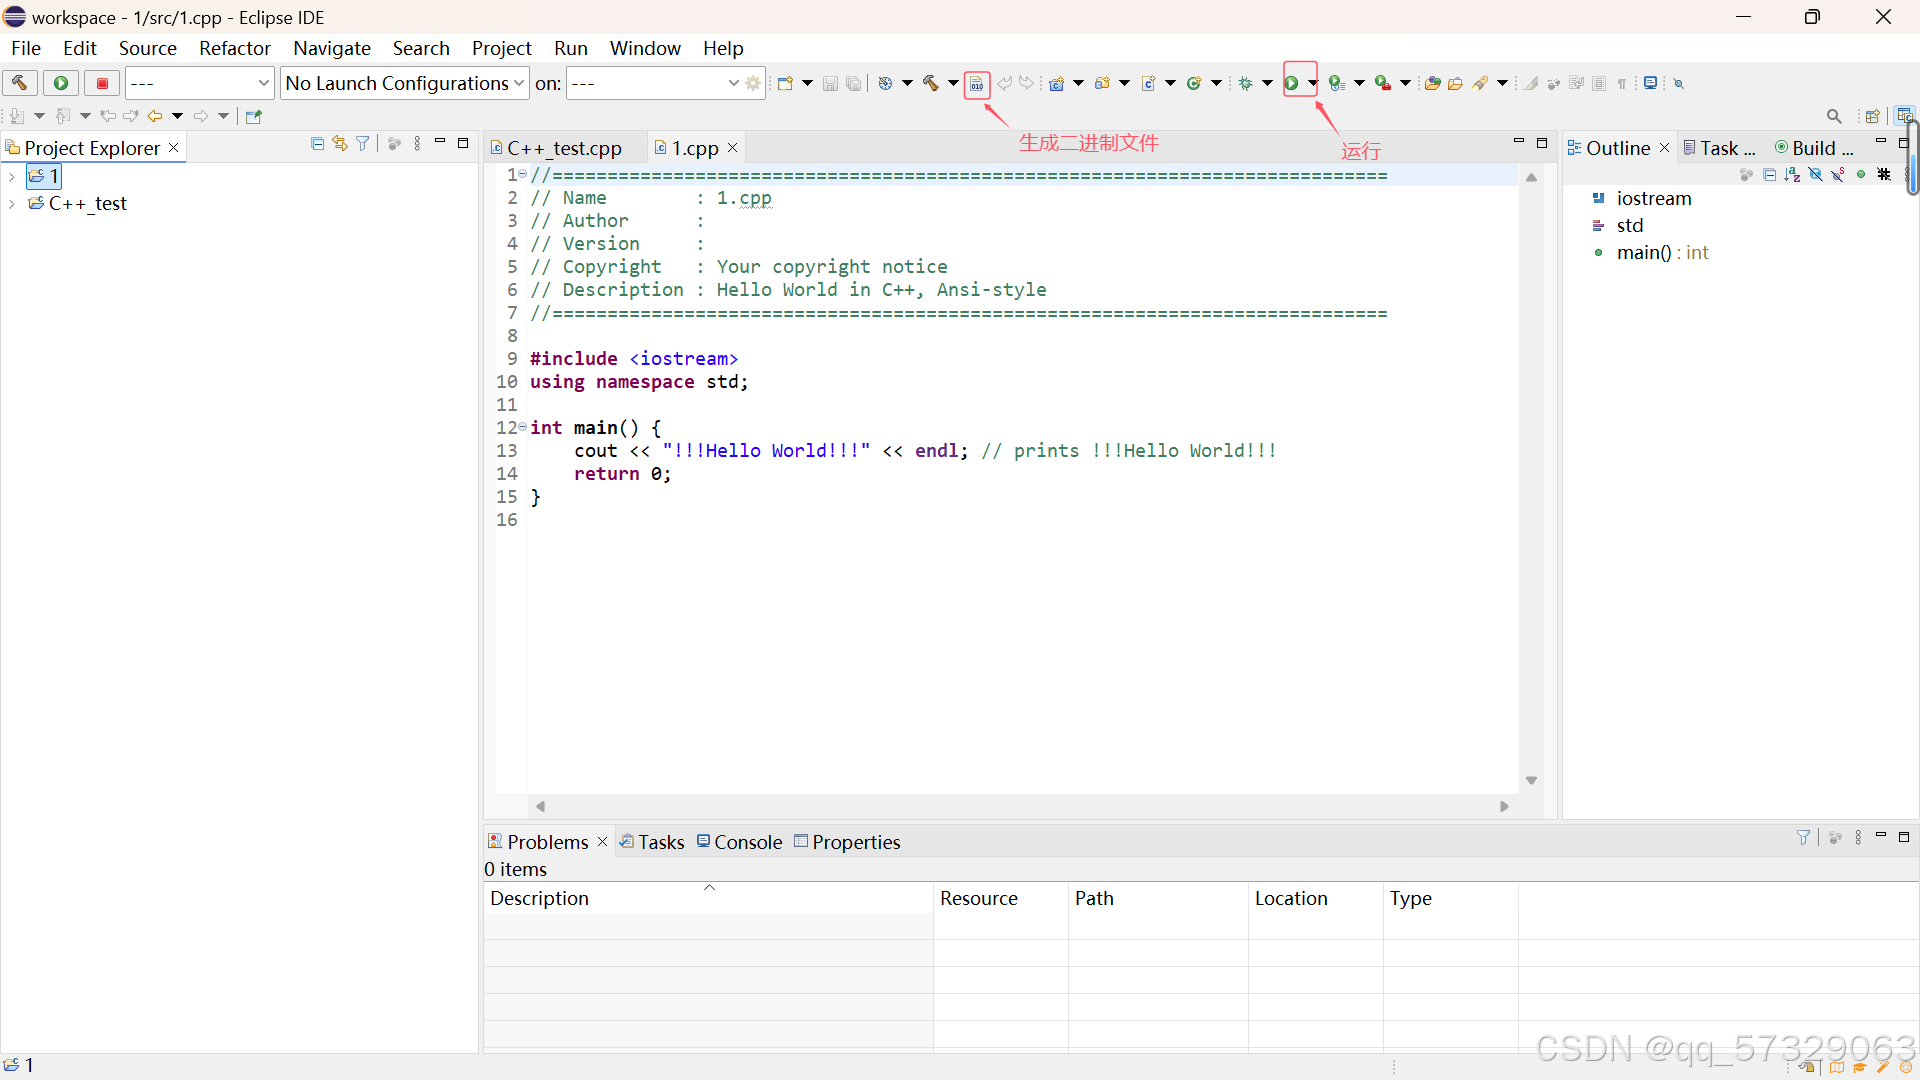Toggle Link with Editor in Project Explorer
Image resolution: width=1920 pixels, height=1080 pixels.
340,144
